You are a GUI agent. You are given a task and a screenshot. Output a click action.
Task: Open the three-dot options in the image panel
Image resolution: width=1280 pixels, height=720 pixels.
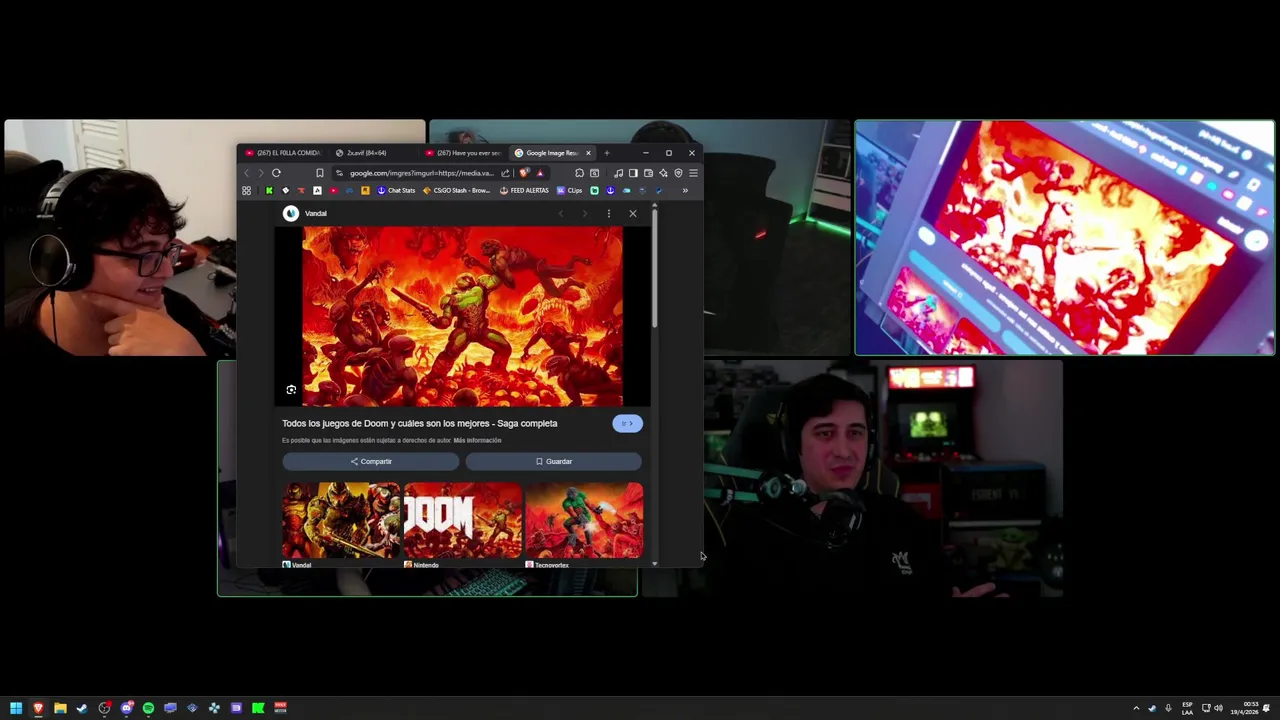click(608, 213)
